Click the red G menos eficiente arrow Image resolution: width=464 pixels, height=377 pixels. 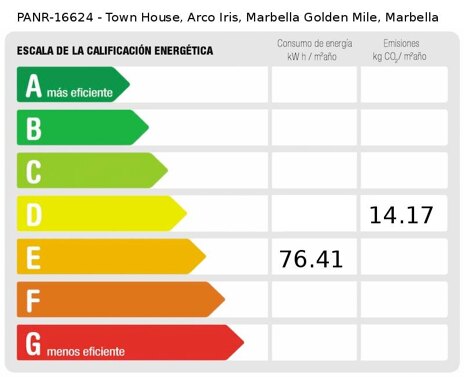[x=130, y=342]
